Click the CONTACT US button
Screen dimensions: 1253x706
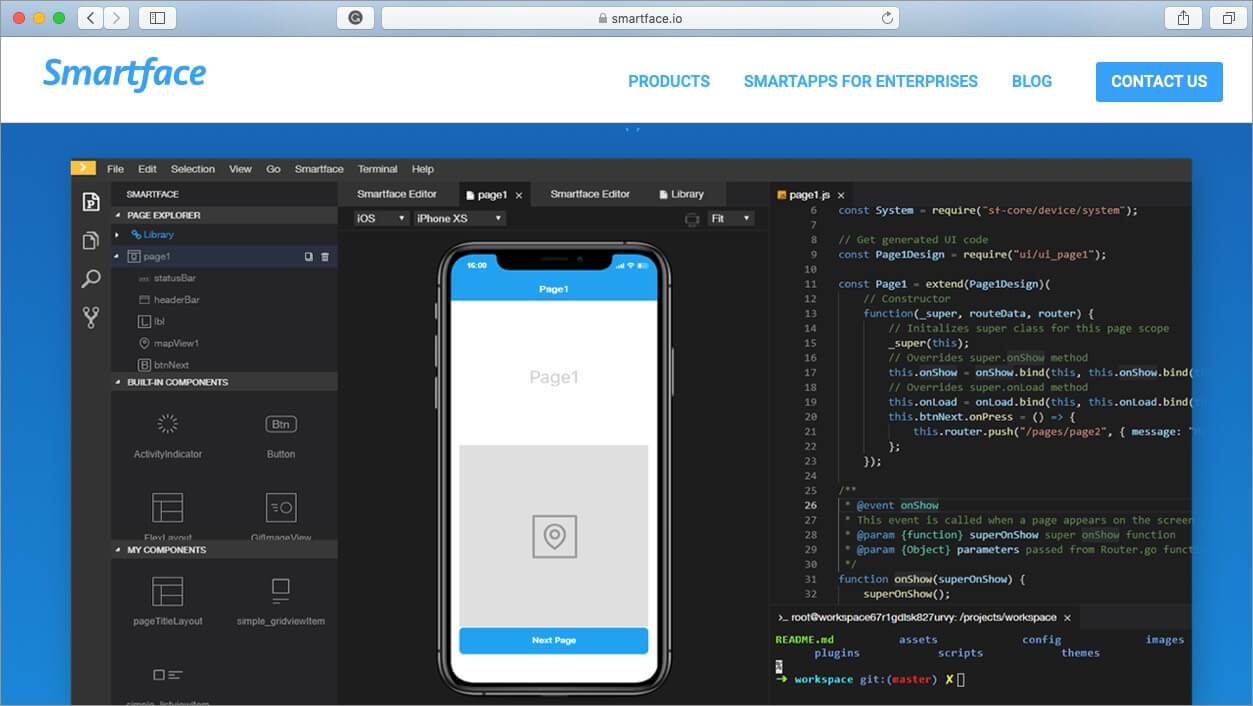pos(1159,82)
